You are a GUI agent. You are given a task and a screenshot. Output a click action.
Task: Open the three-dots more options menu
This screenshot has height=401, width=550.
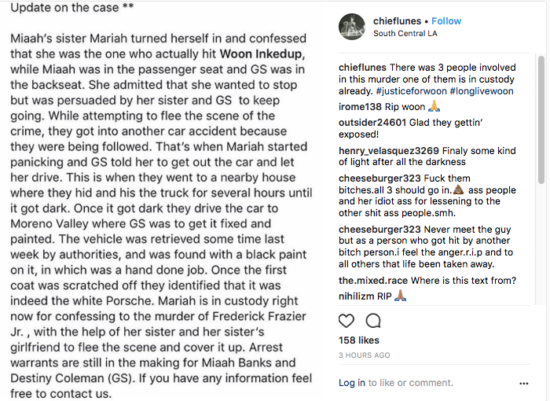(524, 383)
